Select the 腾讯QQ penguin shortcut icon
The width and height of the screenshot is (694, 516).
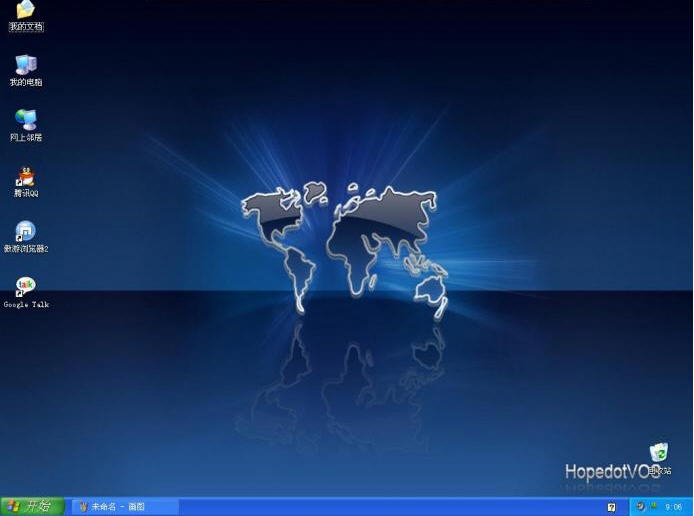[x=25, y=178]
